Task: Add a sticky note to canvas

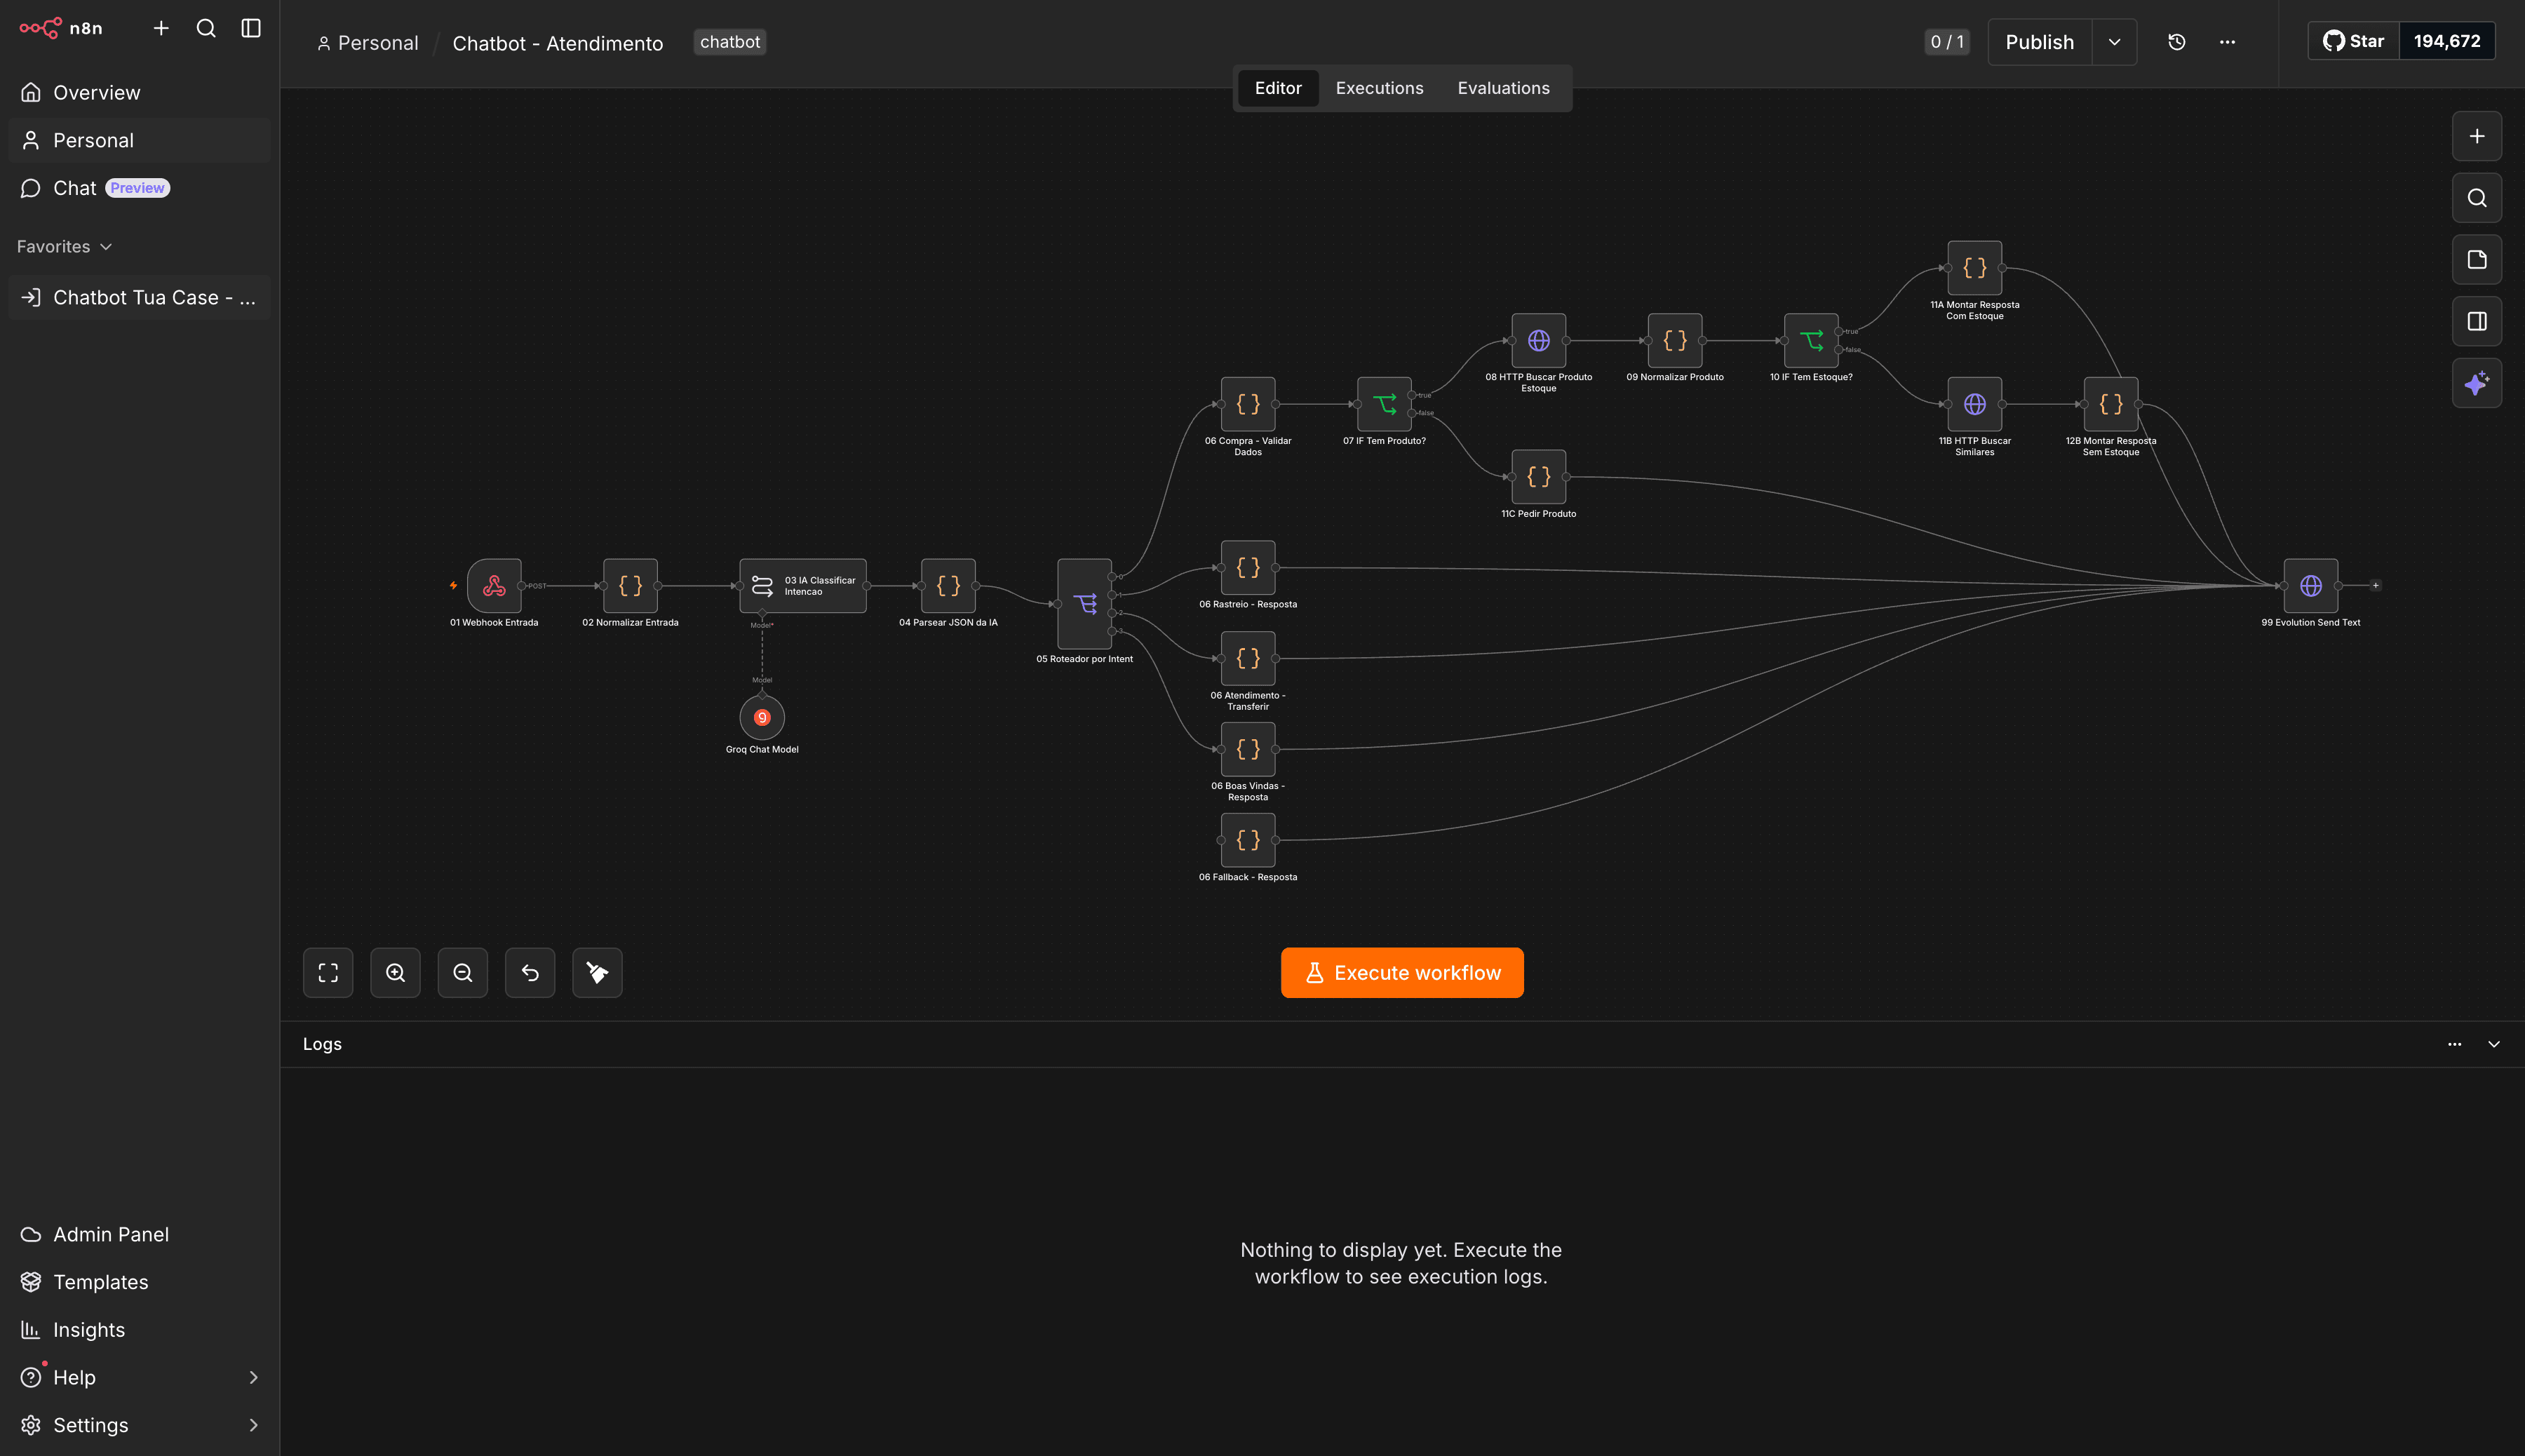Action: click(2477, 260)
